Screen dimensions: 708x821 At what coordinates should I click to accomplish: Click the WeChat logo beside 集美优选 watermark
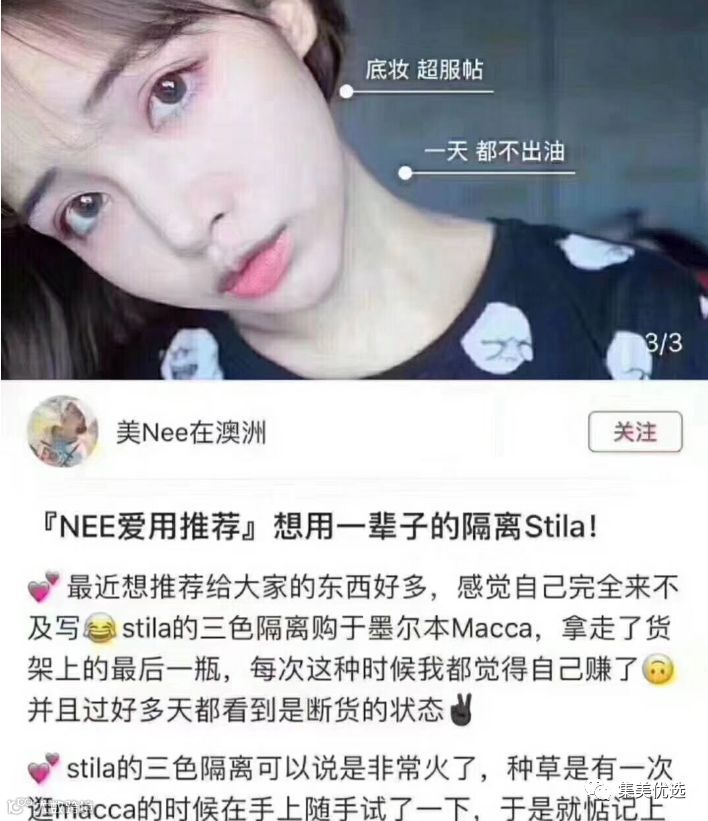pos(599,789)
